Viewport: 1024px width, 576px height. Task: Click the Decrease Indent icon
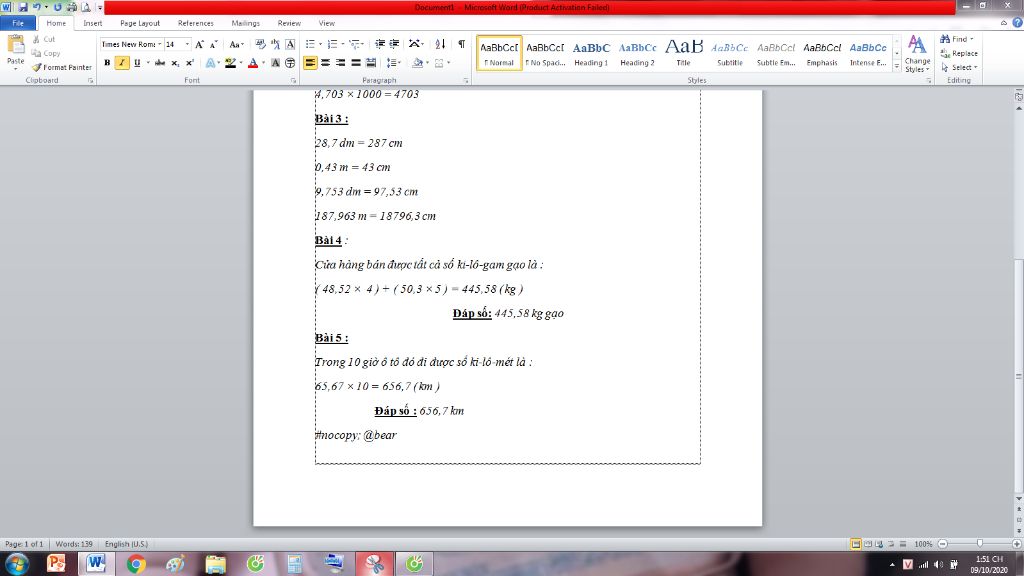380,44
